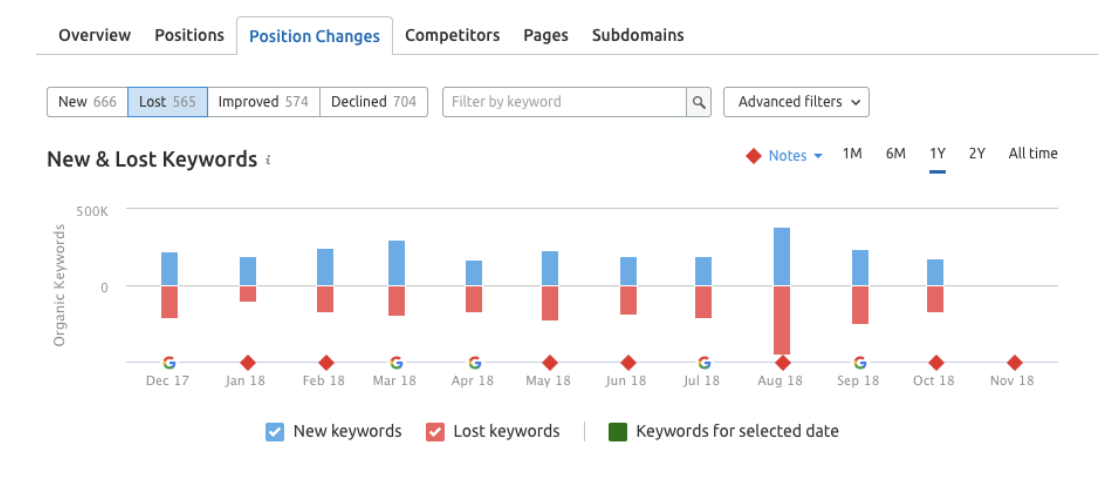
Task: Open the Advanced filters dropdown
Action: coord(796,102)
